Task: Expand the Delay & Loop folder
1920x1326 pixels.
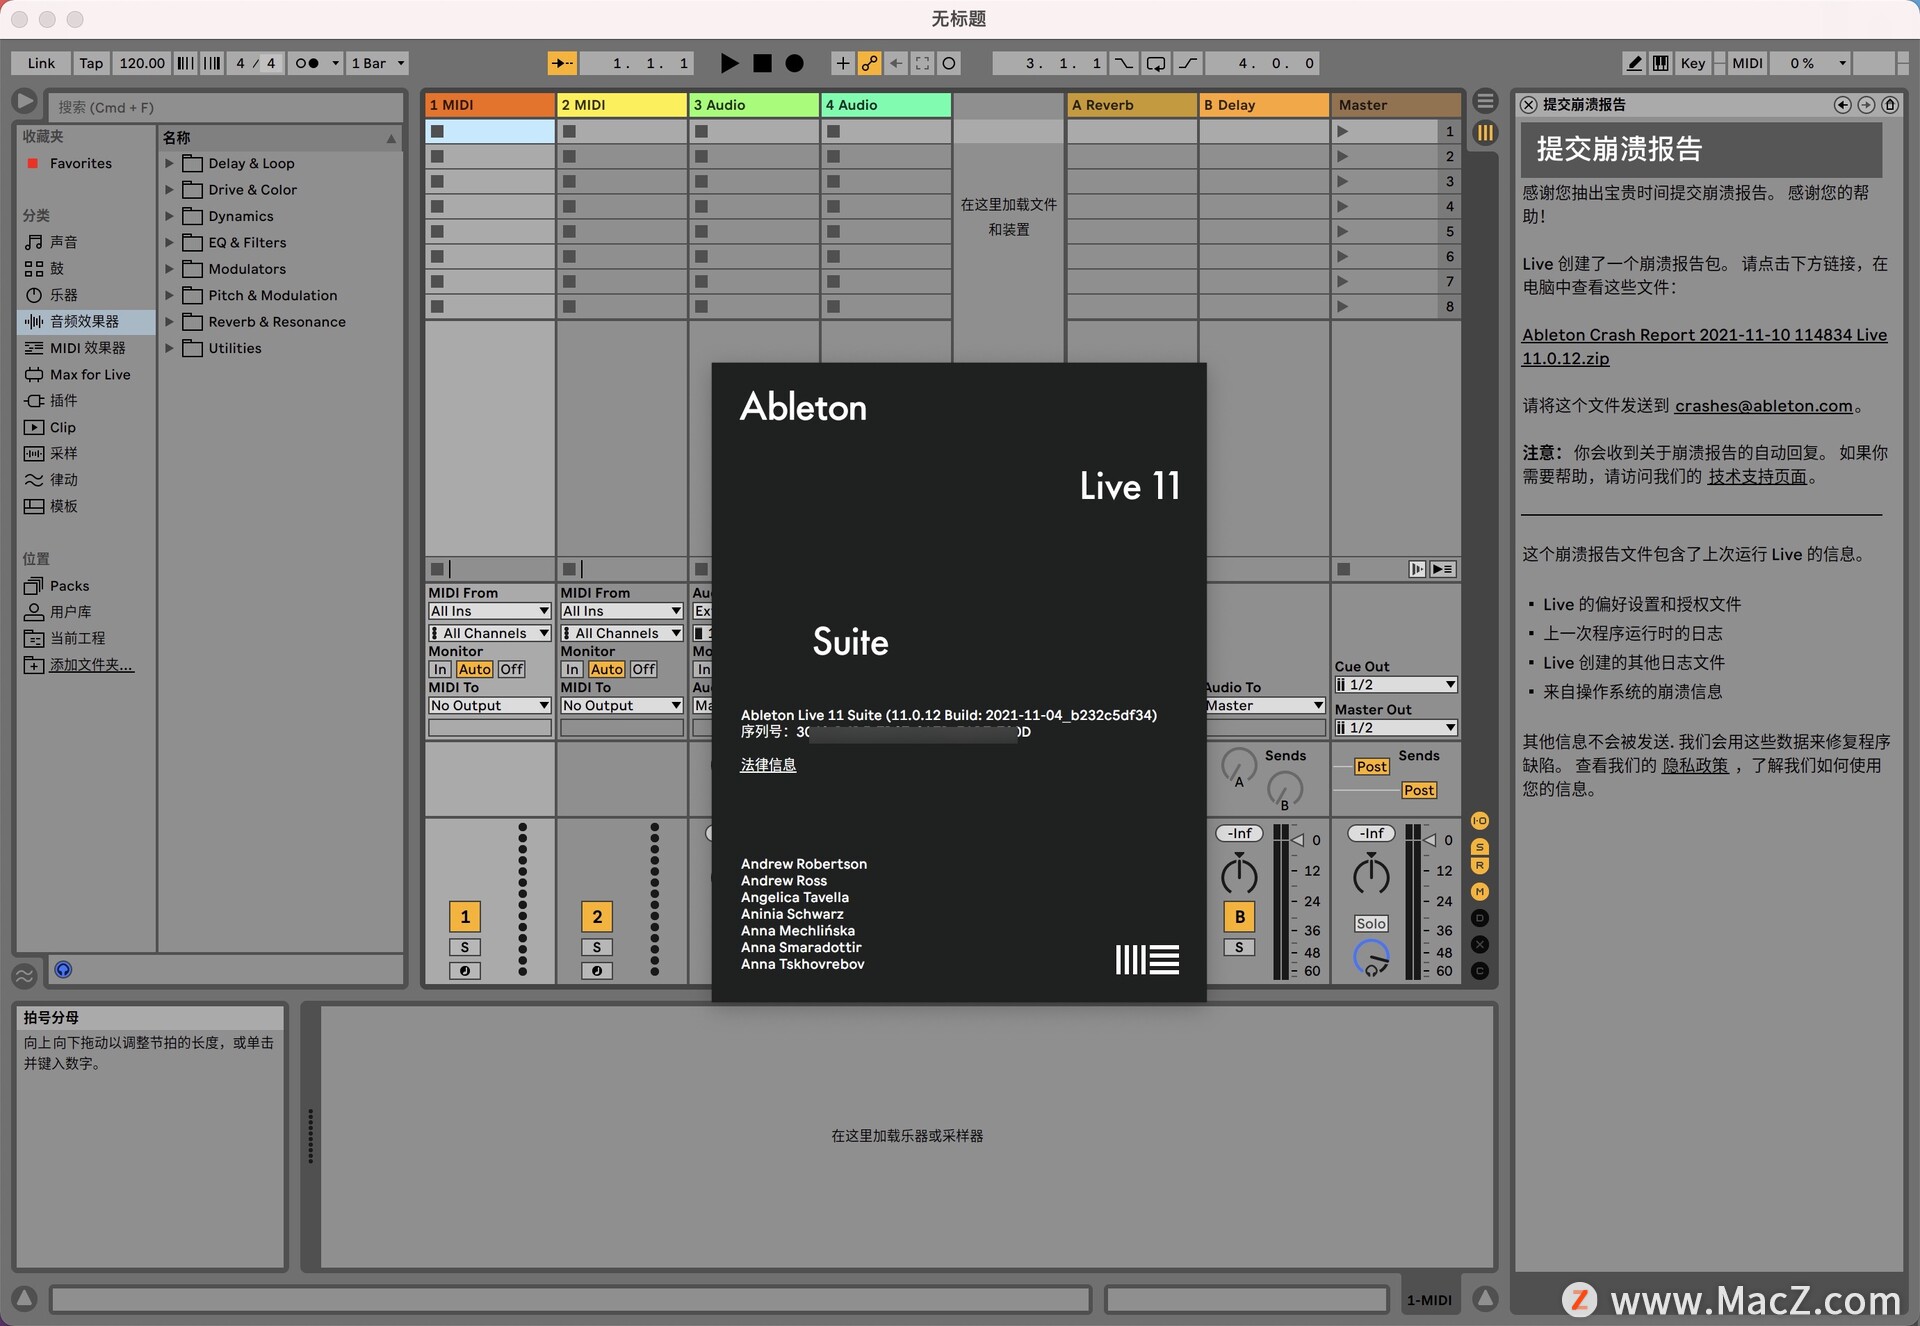Action: tap(169, 163)
